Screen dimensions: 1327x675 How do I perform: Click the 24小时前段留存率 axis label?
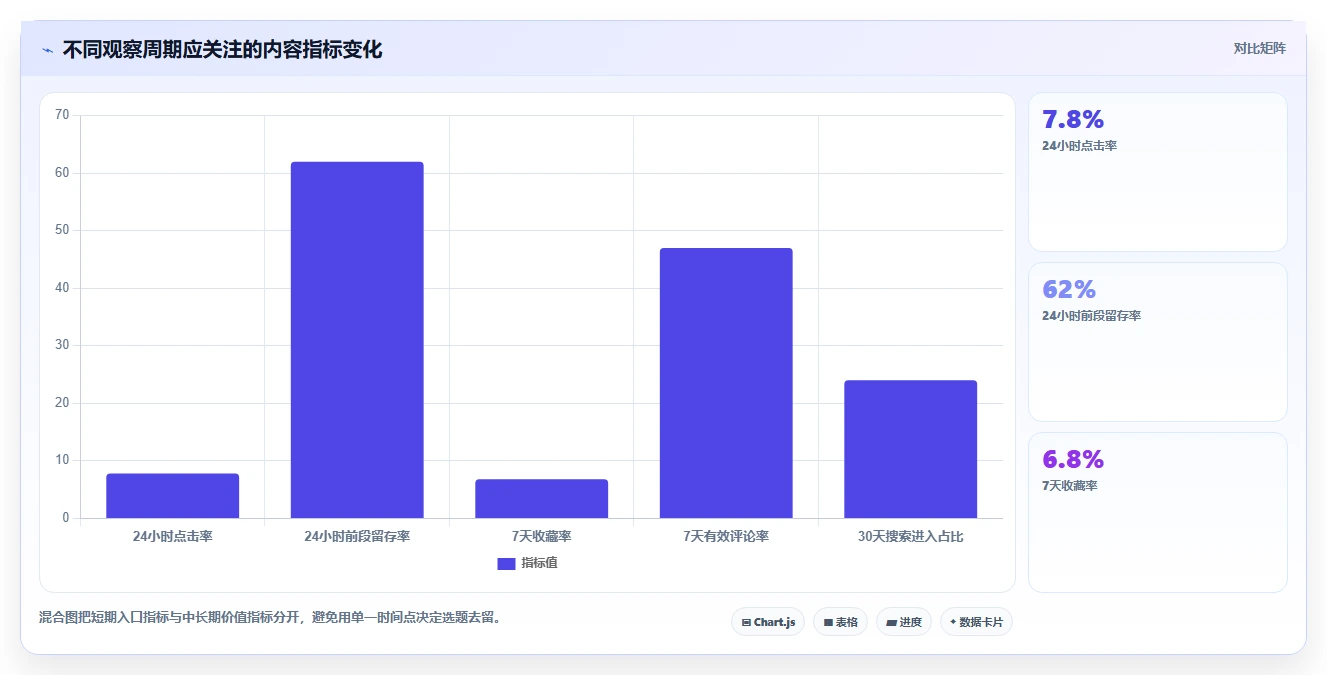tap(357, 536)
